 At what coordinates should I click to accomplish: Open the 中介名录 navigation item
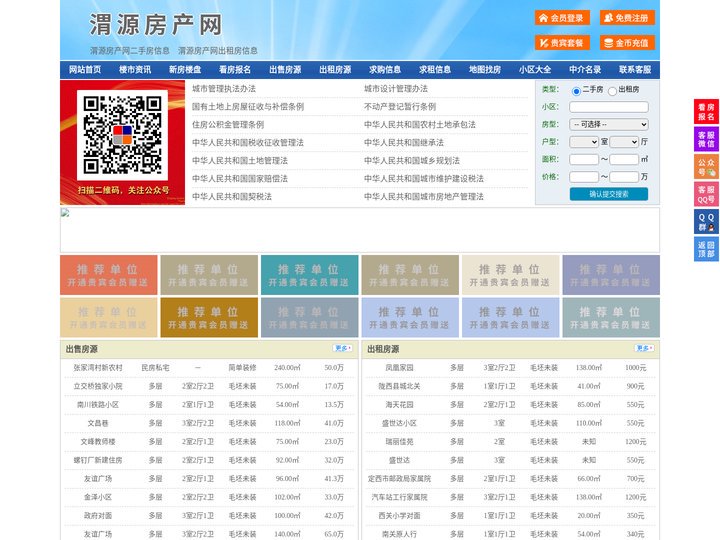pyautogui.click(x=585, y=70)
